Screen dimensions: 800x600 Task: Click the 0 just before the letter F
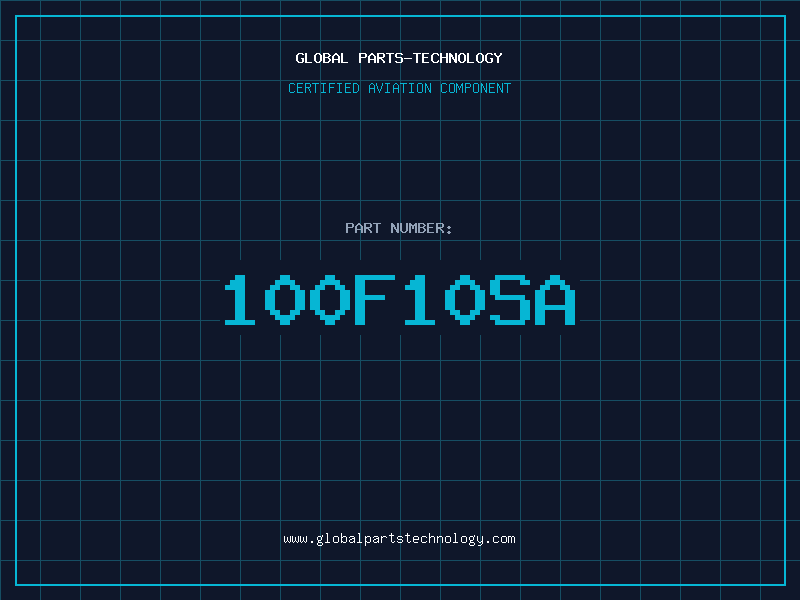pyautogui.click(x=331, y=301)
